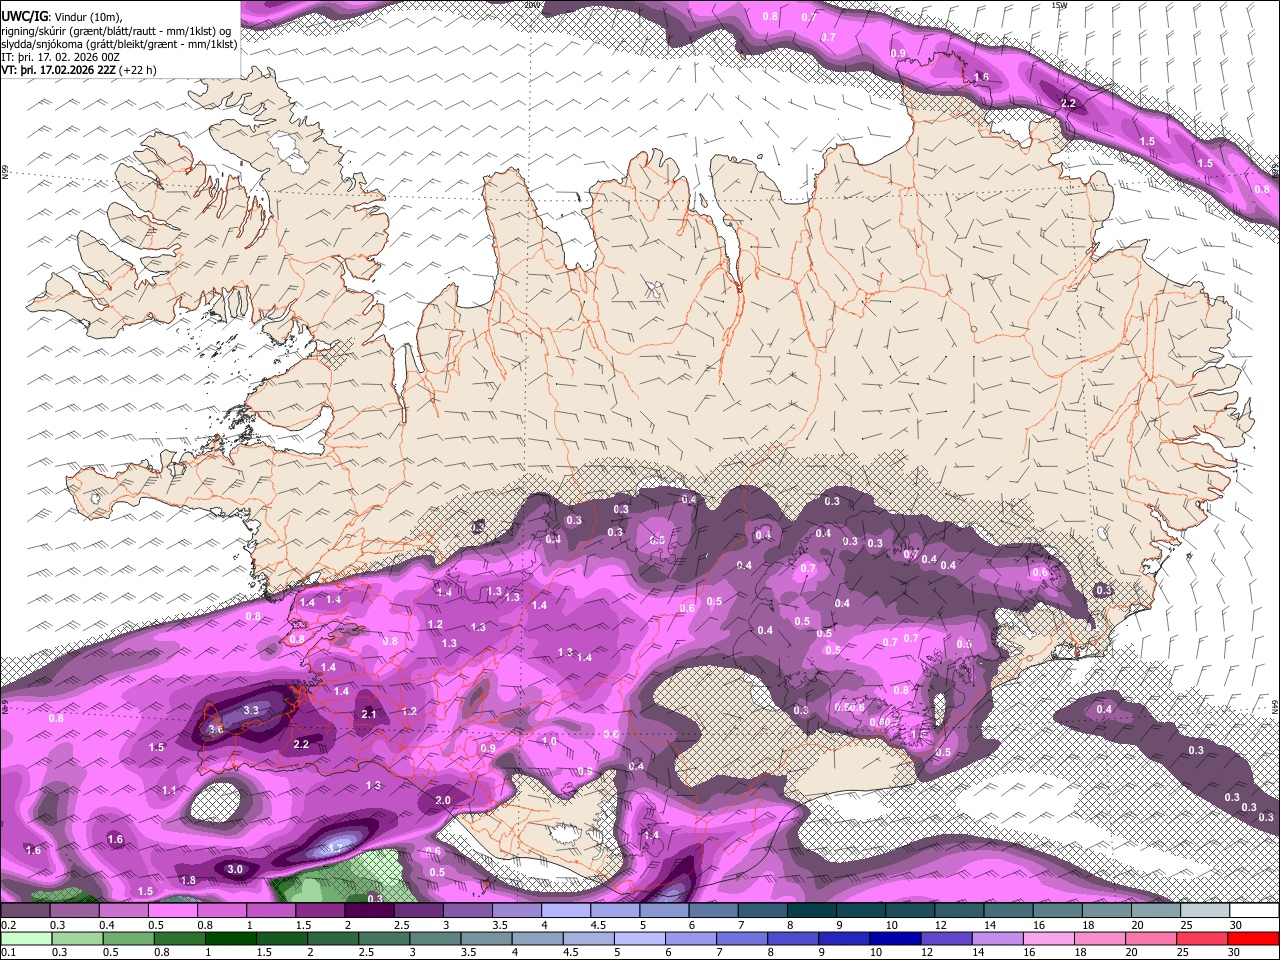Click the '3.6' precipitation value on the map
This screenshot has width=1280, height=960.
215,730
